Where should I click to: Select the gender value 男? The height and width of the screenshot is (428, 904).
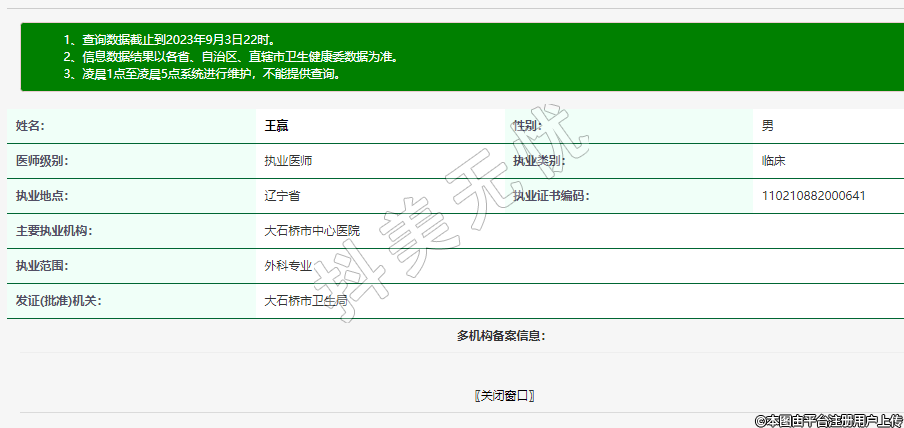click(x=767, y=126)
